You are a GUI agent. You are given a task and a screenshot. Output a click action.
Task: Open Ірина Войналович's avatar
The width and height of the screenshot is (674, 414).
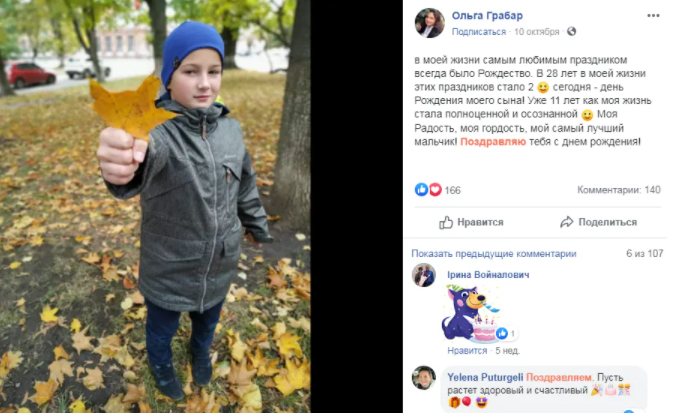coord(424,275)
